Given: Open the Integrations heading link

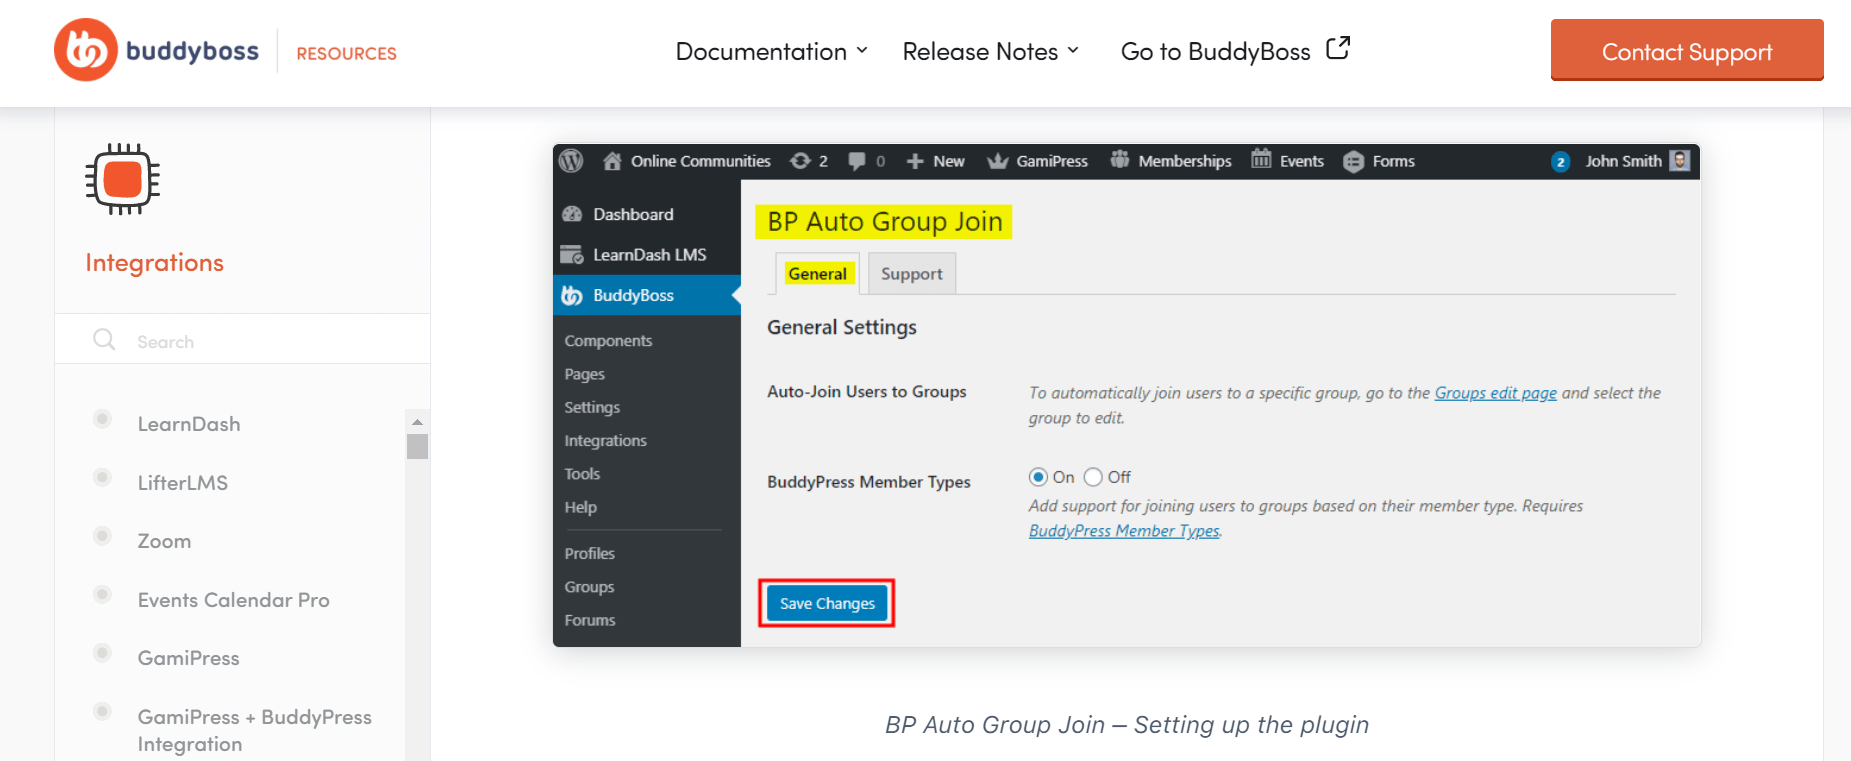Looking at the screenshot, I should pyautogui.click(x=154, y=263).
